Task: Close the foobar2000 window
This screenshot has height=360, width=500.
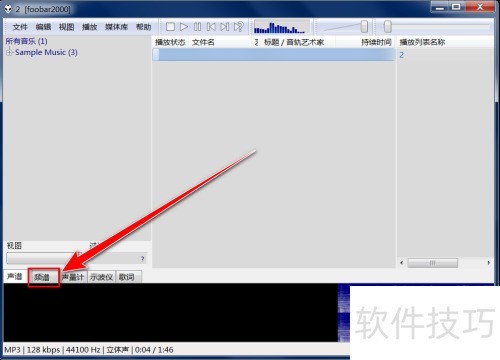Action: [x=480, y=7]
